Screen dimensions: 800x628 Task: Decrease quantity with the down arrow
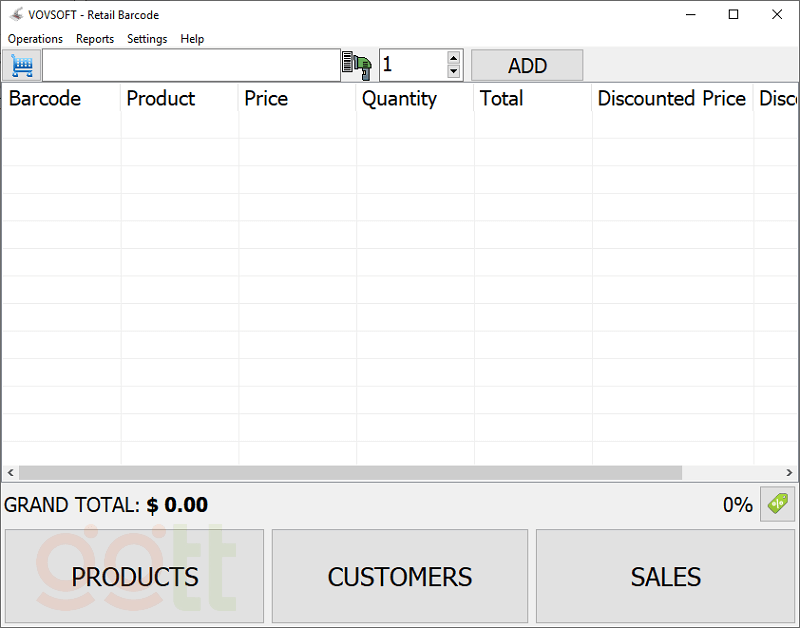[x=454, y=72]
